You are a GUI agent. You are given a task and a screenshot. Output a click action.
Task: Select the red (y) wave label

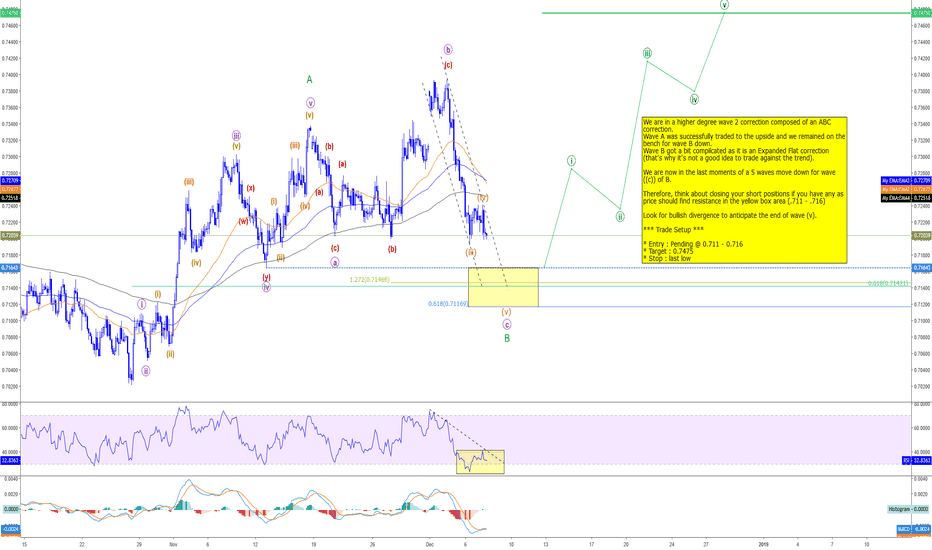click(266, 277)
